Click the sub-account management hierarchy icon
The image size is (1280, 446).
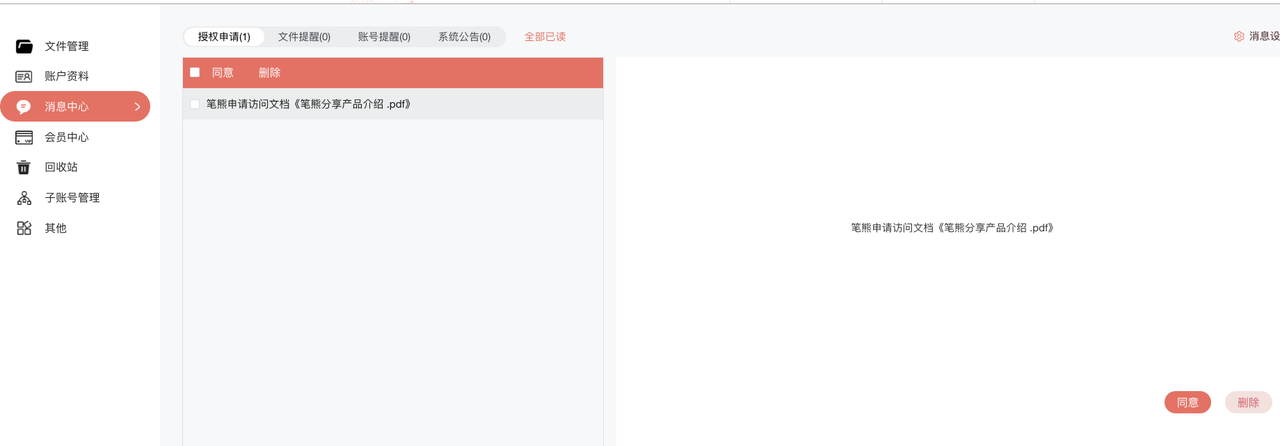(x=24, y=198)
